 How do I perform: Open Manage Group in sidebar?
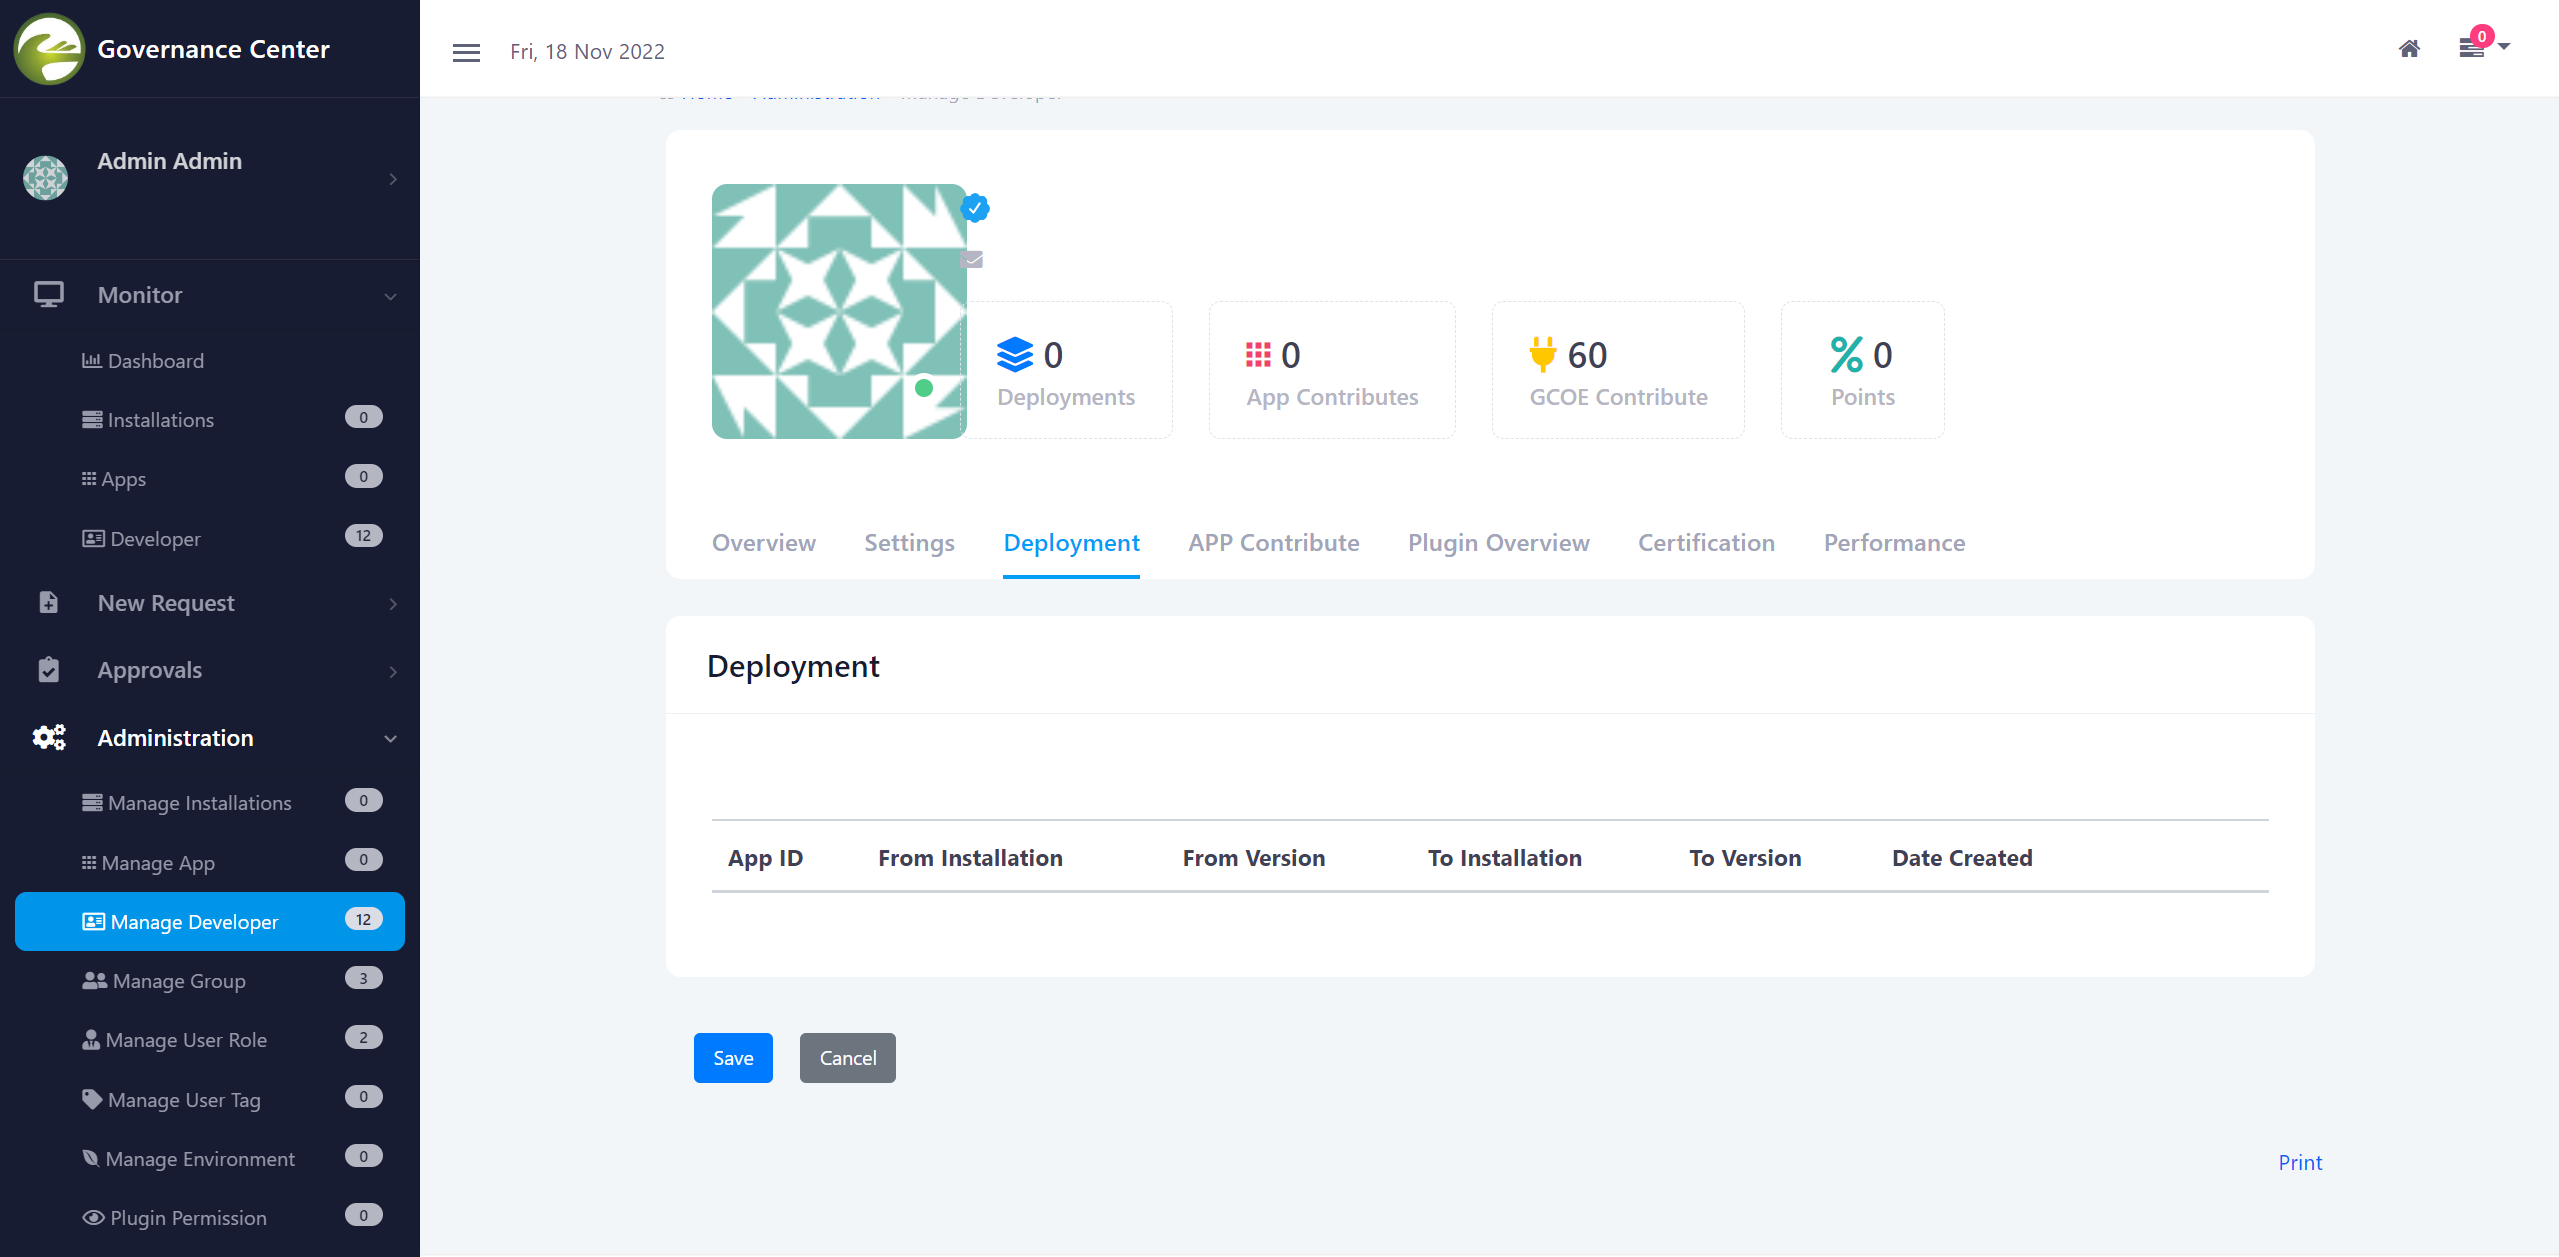179,981
